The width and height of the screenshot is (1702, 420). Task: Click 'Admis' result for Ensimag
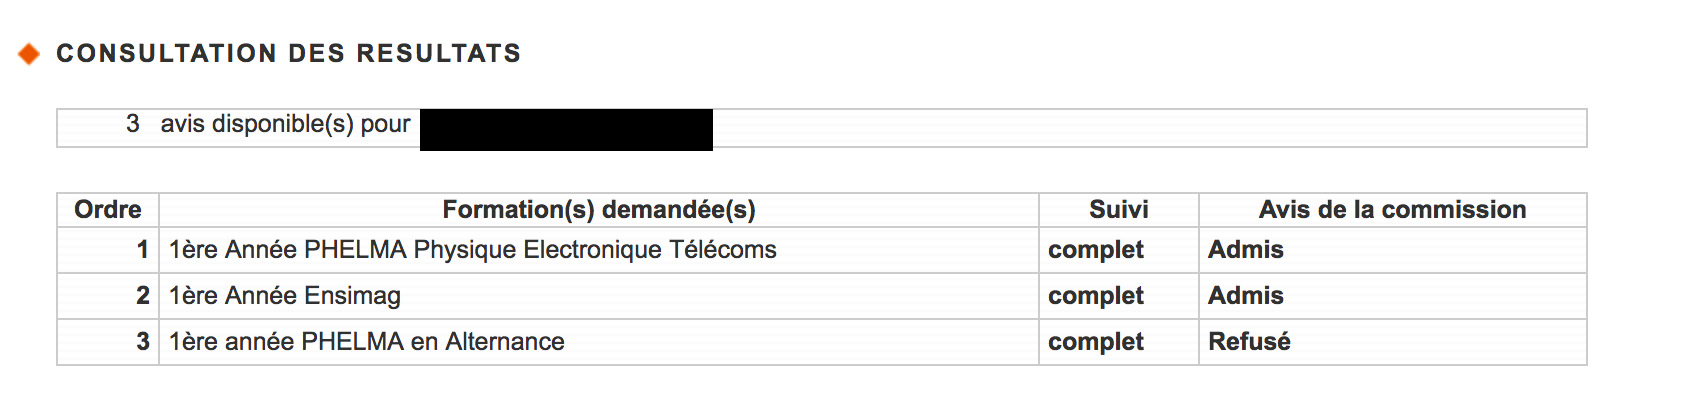(1245, 296)
